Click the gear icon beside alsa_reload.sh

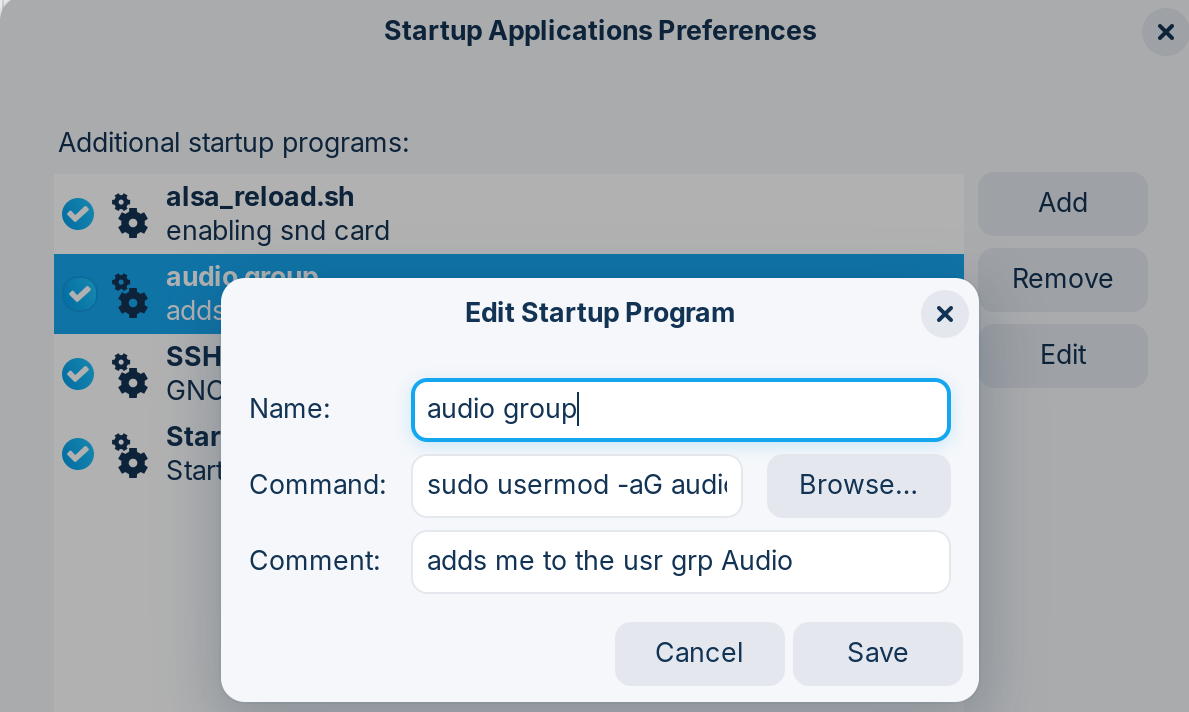click(130, 215)
